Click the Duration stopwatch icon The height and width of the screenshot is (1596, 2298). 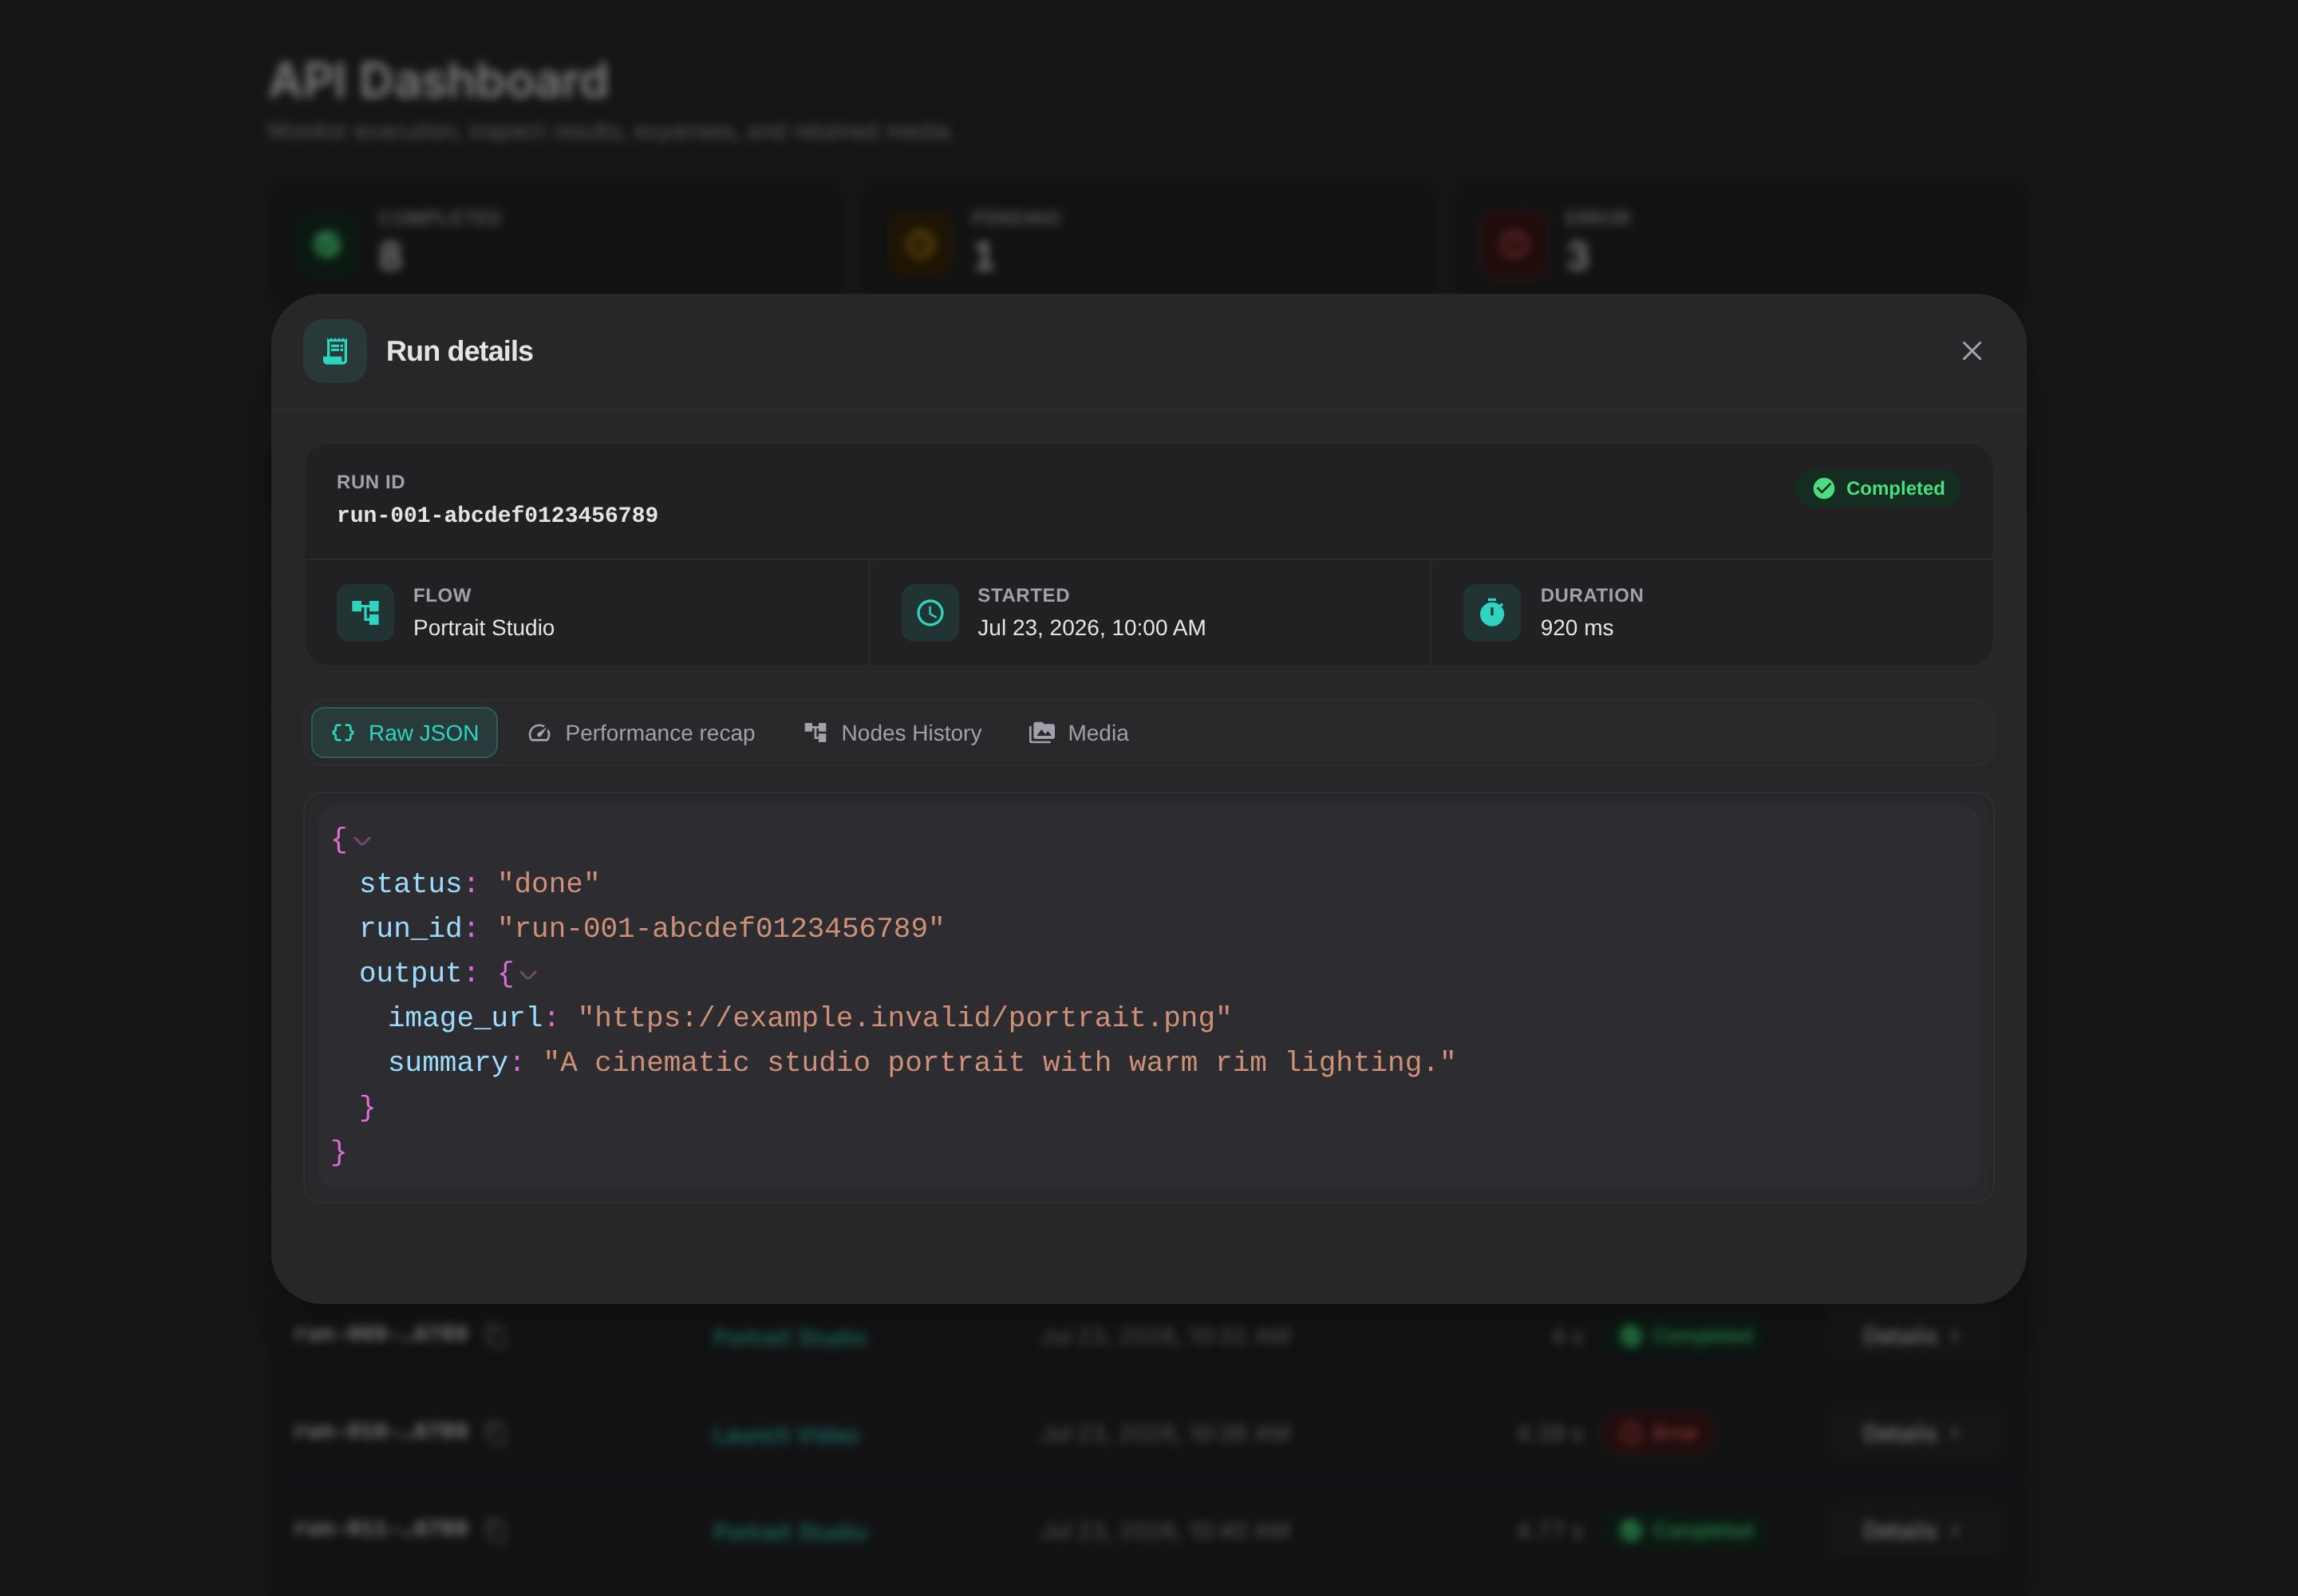point(1492,612)
